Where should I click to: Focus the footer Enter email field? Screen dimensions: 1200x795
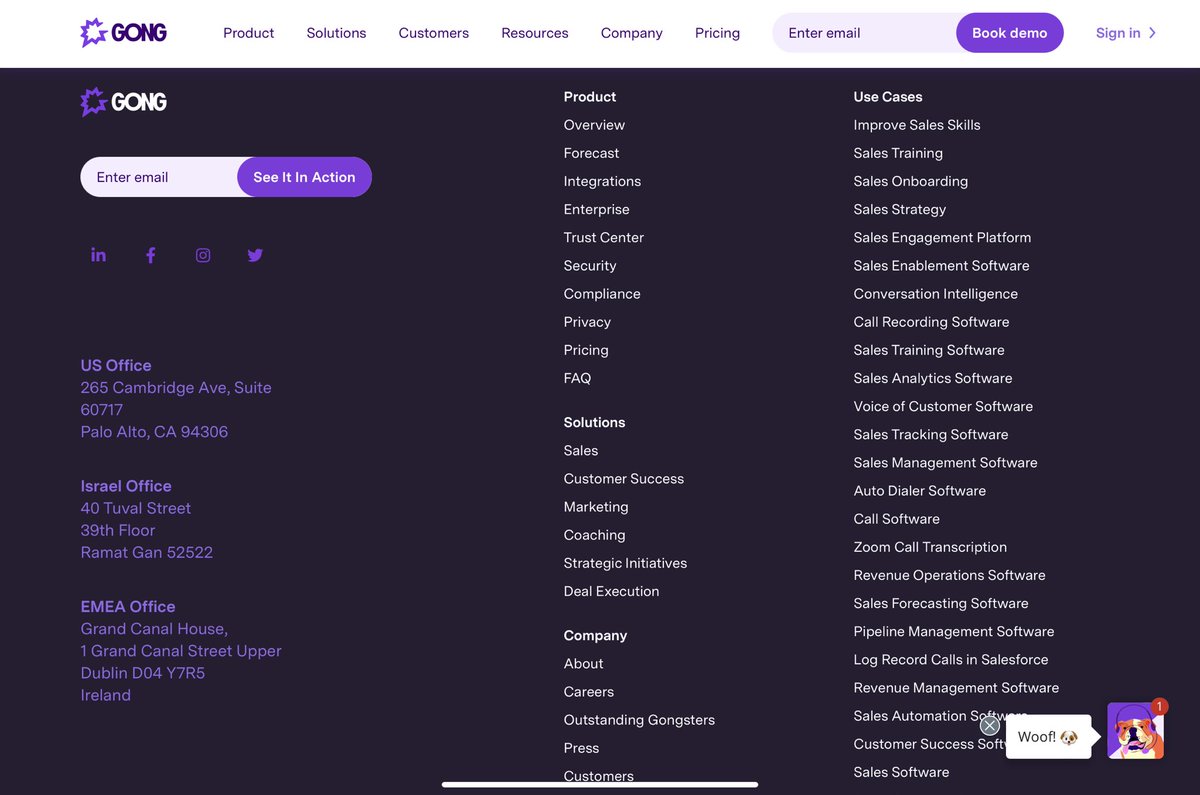click(160, 177)
